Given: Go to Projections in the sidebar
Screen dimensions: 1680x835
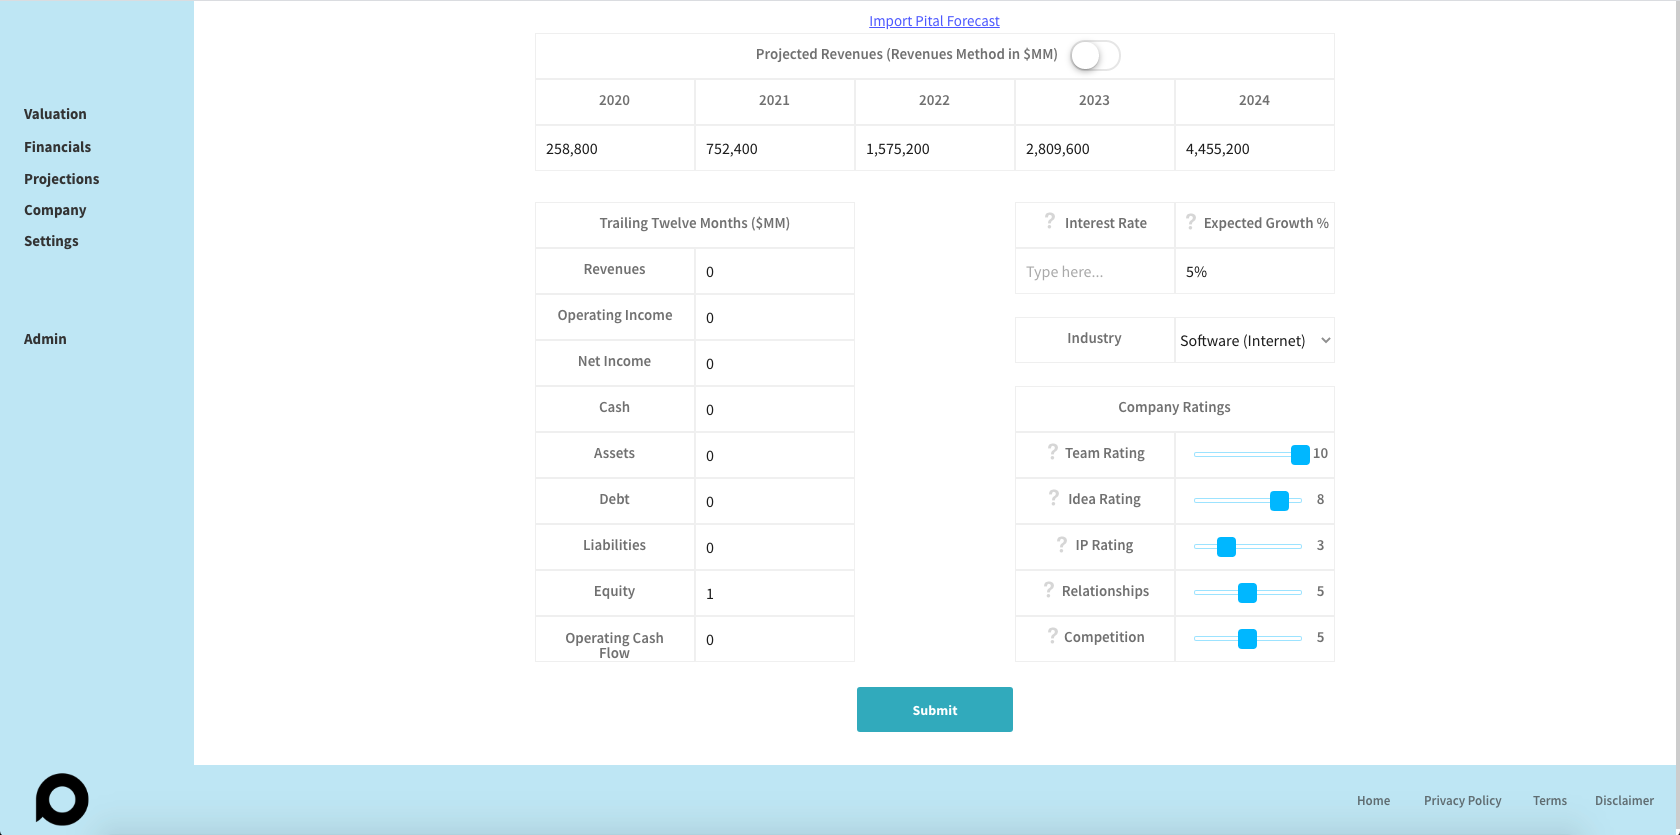Looking at the screenshot, I should point(61,179).
